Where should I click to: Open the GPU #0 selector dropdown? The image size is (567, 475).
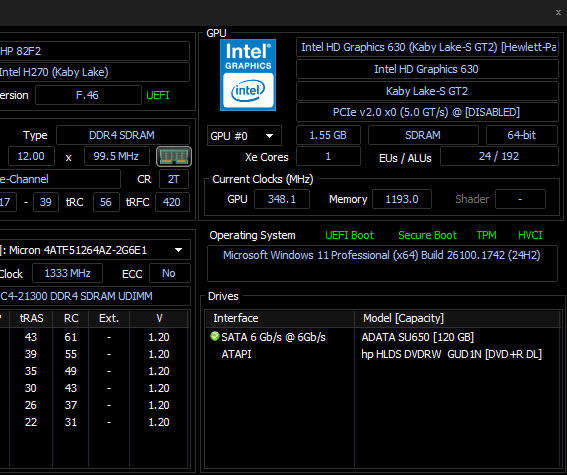tap(244, 136)
